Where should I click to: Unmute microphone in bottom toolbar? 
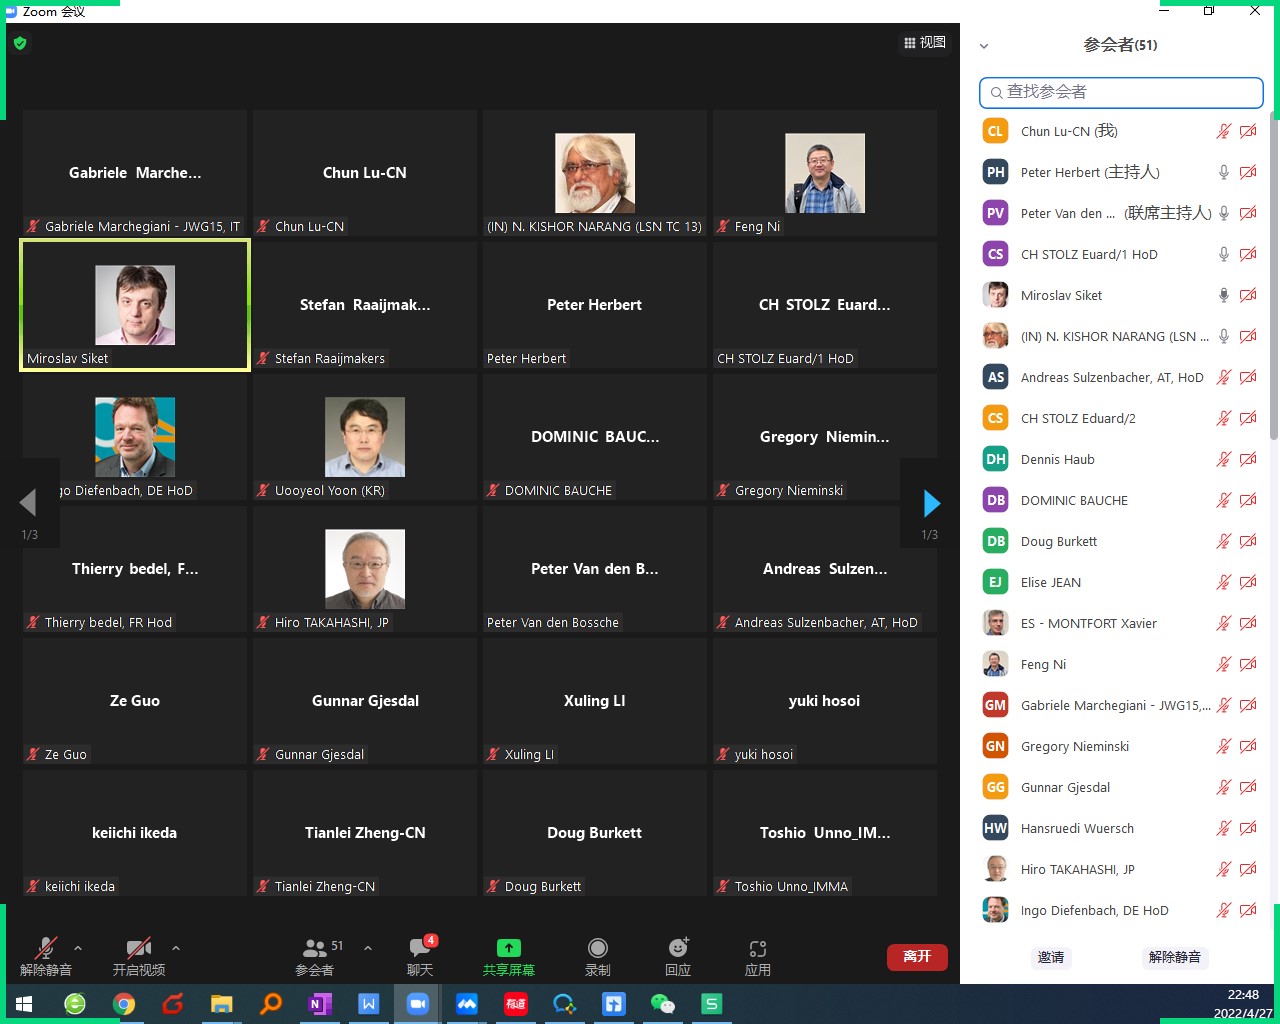[x=46, y=949]
